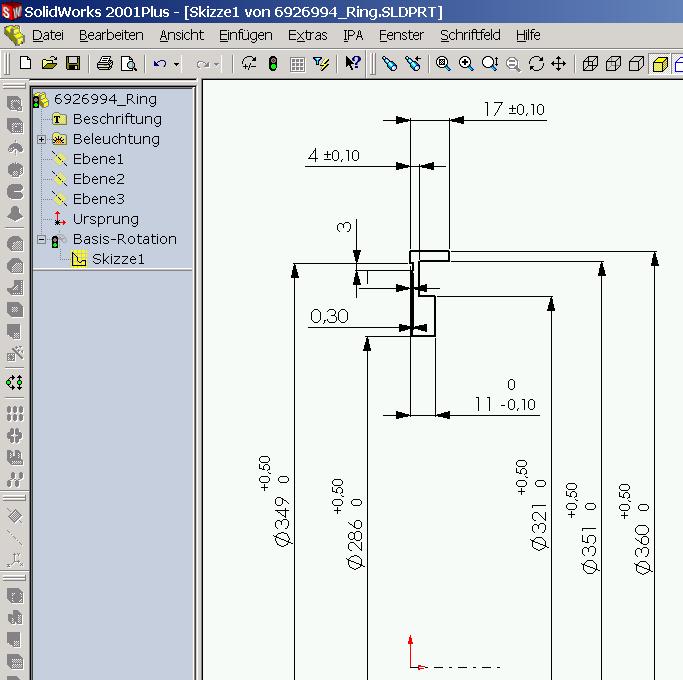
Task: Click the document icon left of Datei
Action: (14, 35)
